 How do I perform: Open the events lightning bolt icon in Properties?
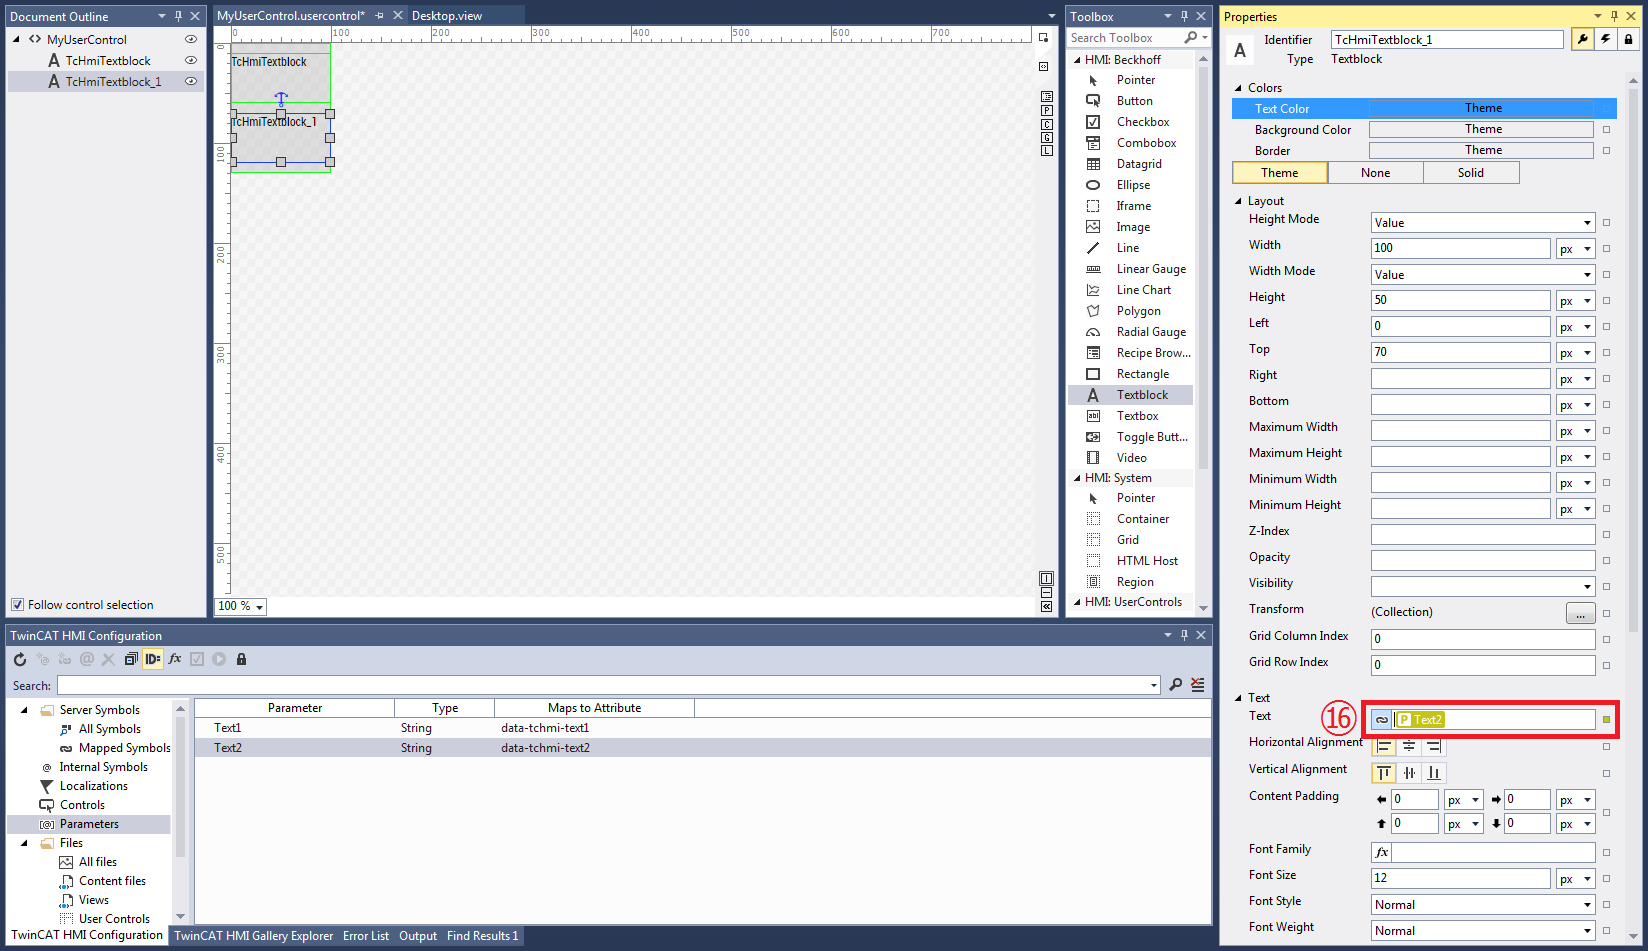point(1606,39)
